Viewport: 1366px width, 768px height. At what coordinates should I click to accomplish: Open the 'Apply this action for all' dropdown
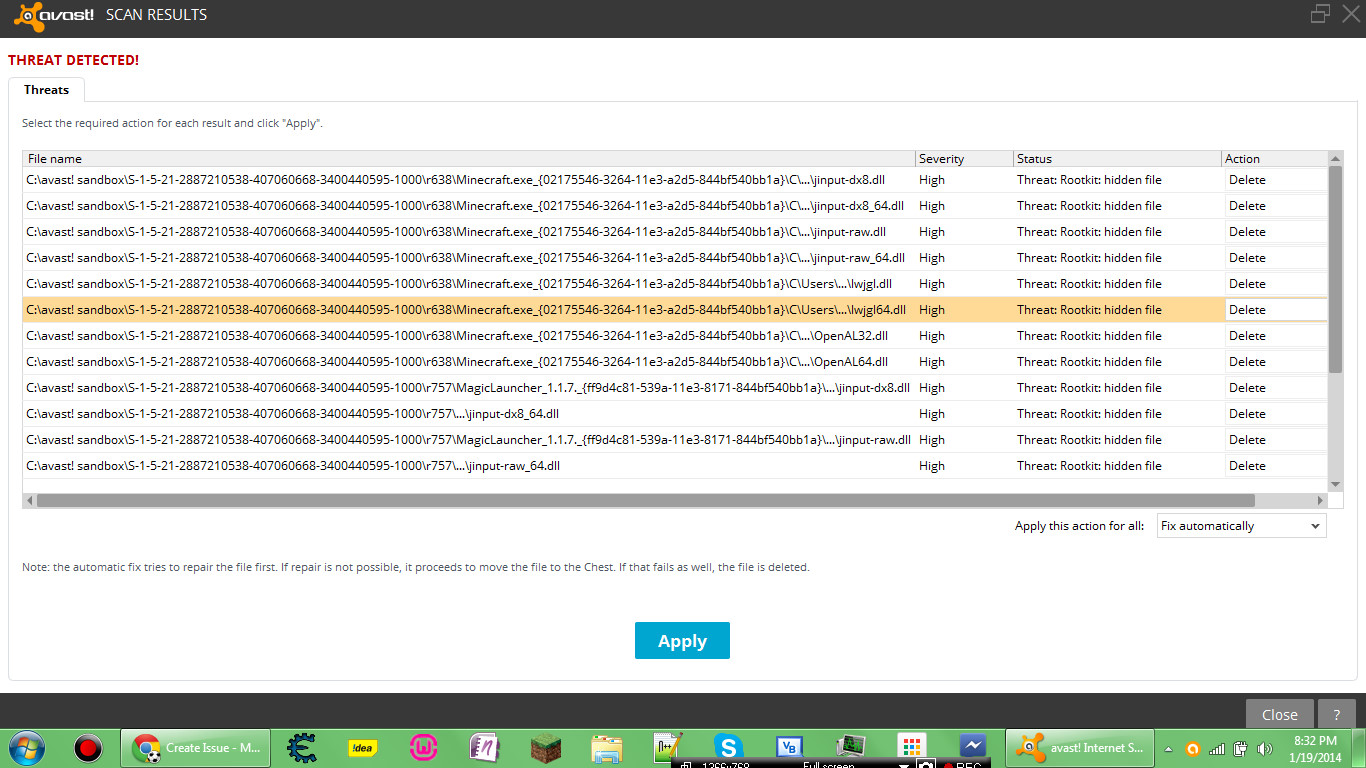pos(1241,526)
